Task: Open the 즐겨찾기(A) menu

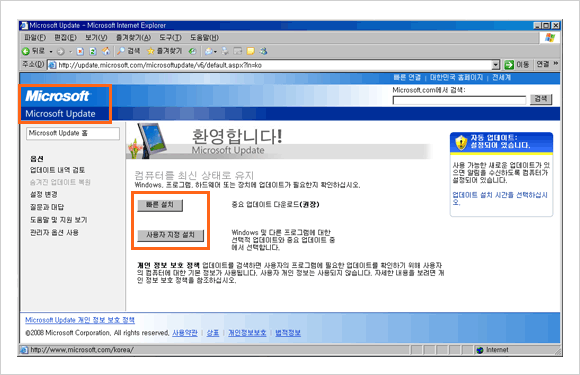Action: (x=134, y=37)
